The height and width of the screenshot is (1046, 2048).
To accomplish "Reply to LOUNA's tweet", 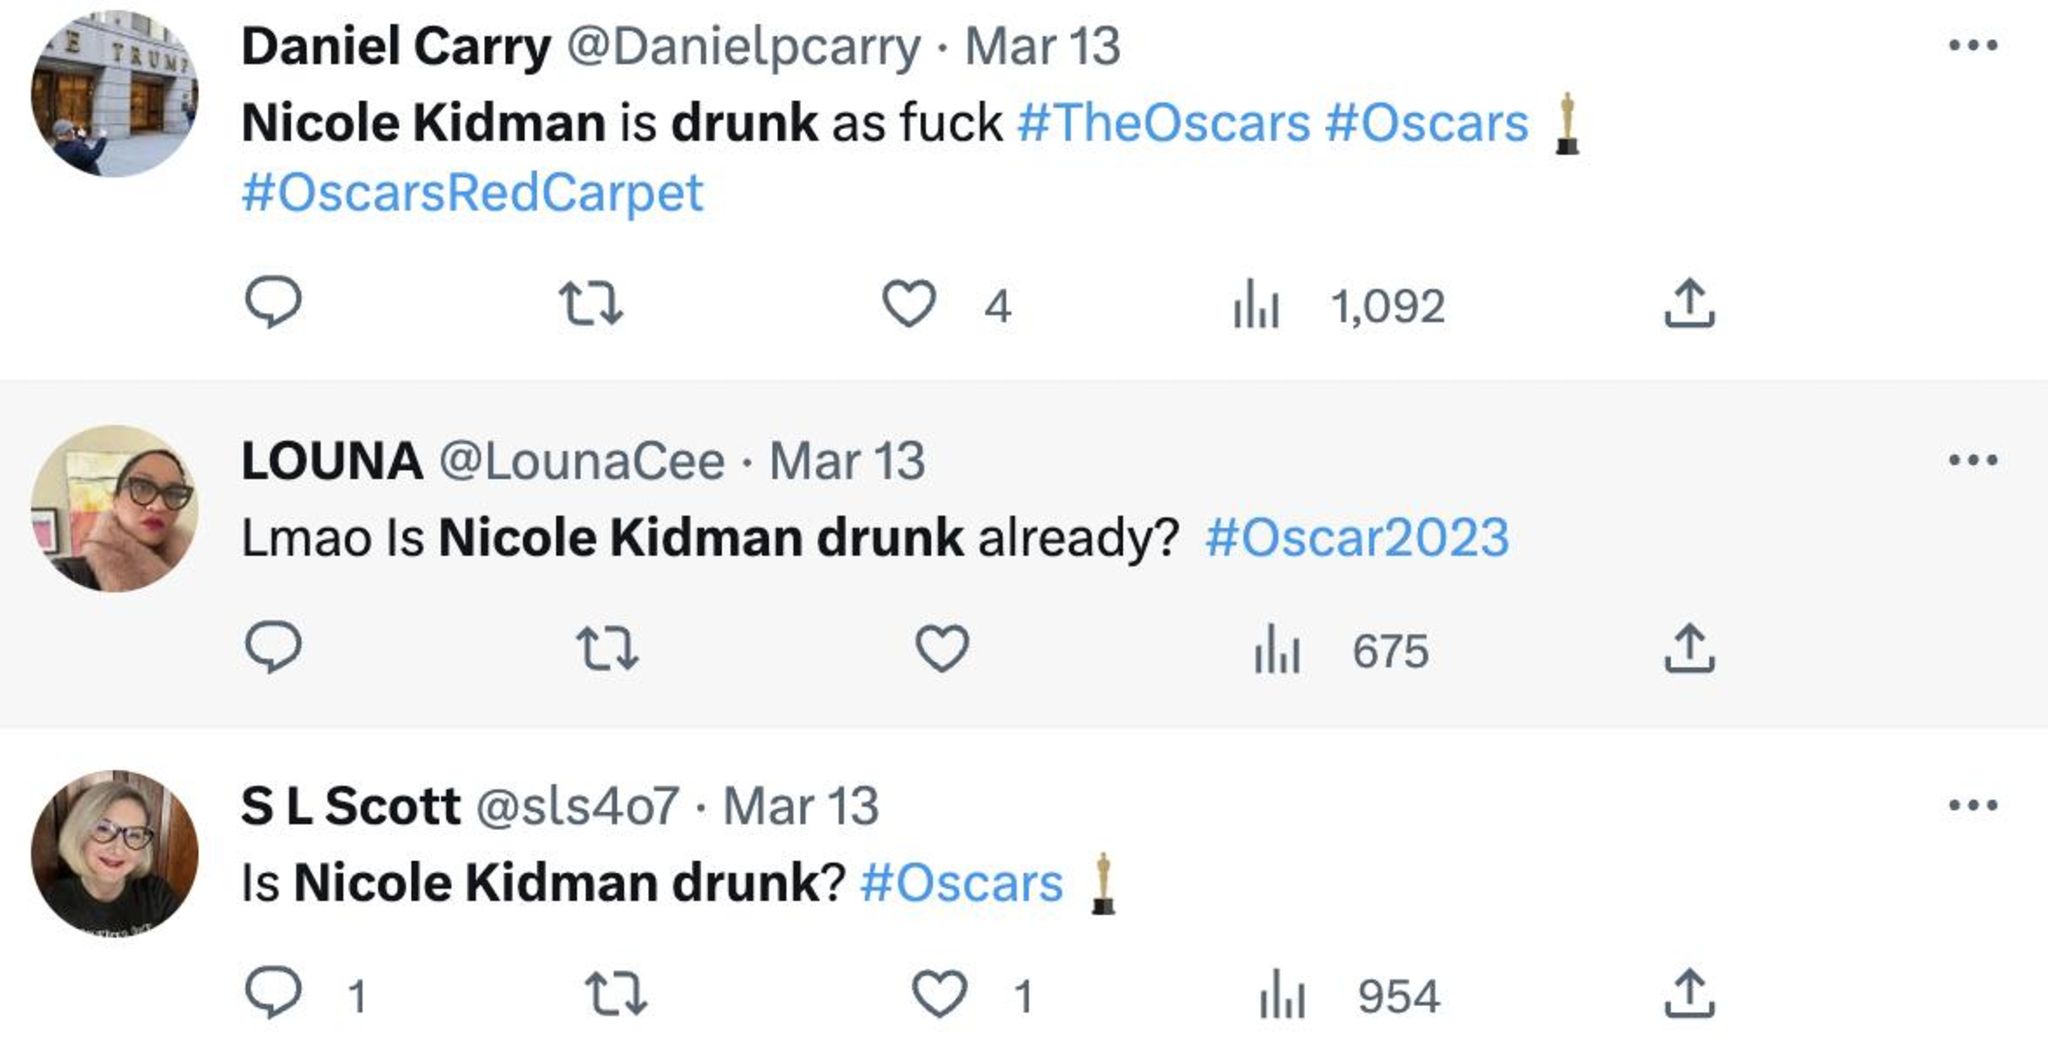I will 273,648.
